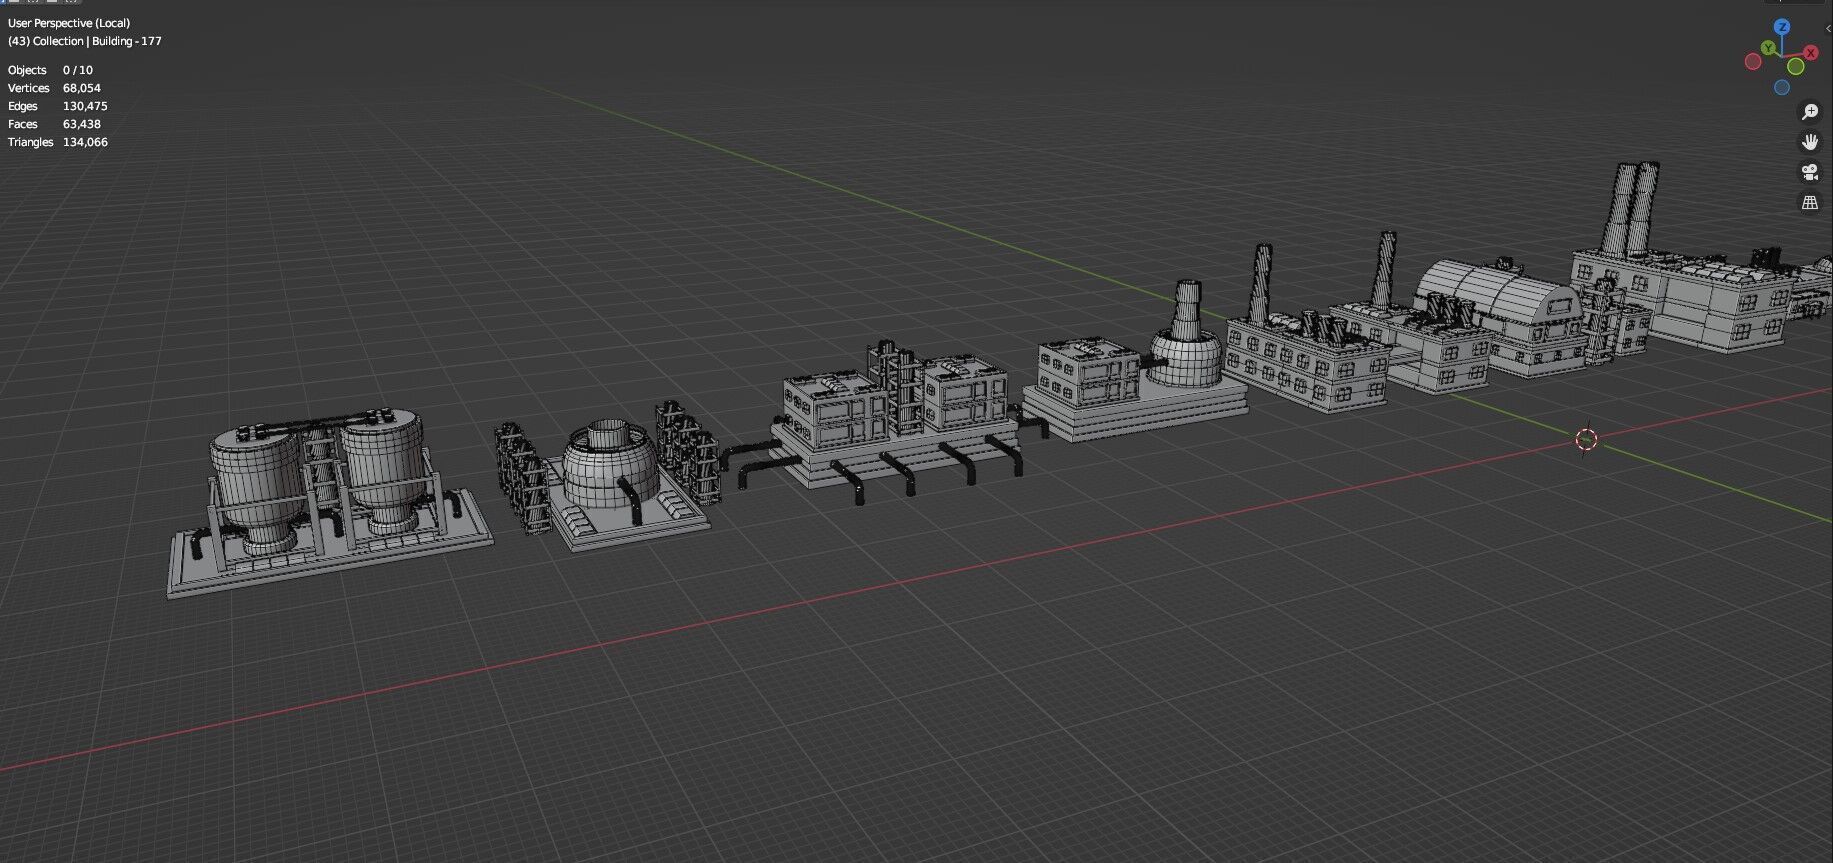
Task: Expand the sidebar with the small arrow
Action: [1826, 30]
